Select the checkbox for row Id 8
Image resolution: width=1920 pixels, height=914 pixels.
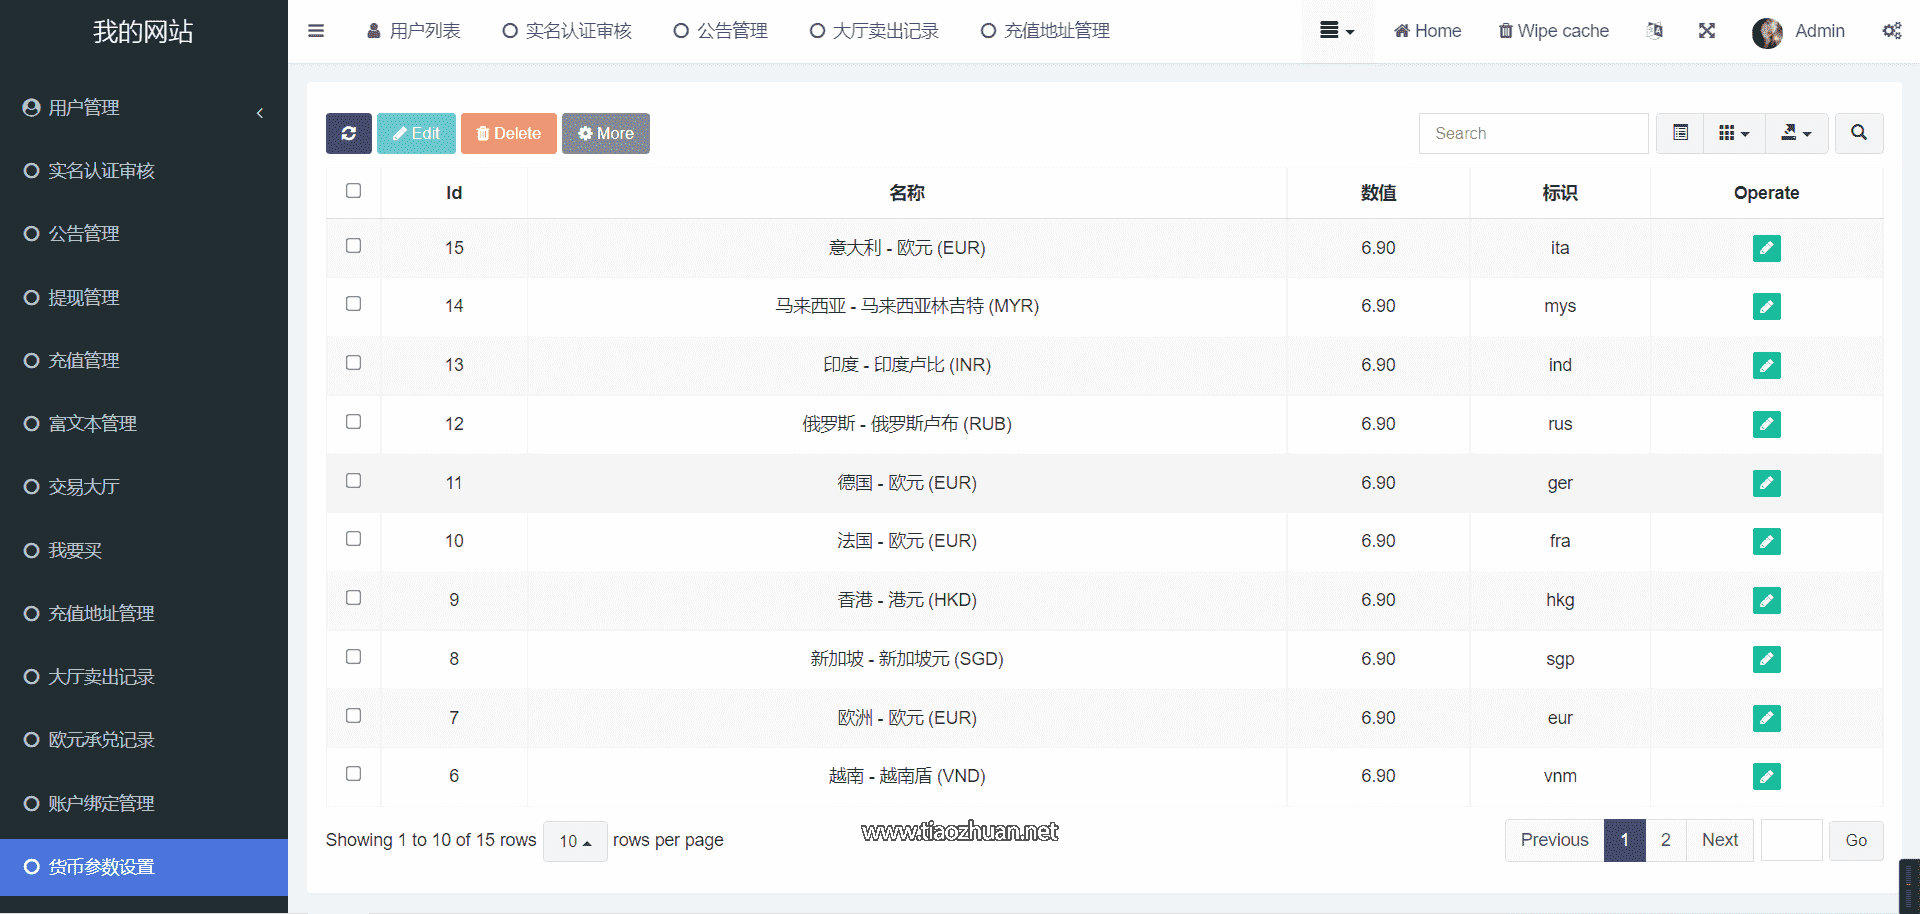(353, 657)
